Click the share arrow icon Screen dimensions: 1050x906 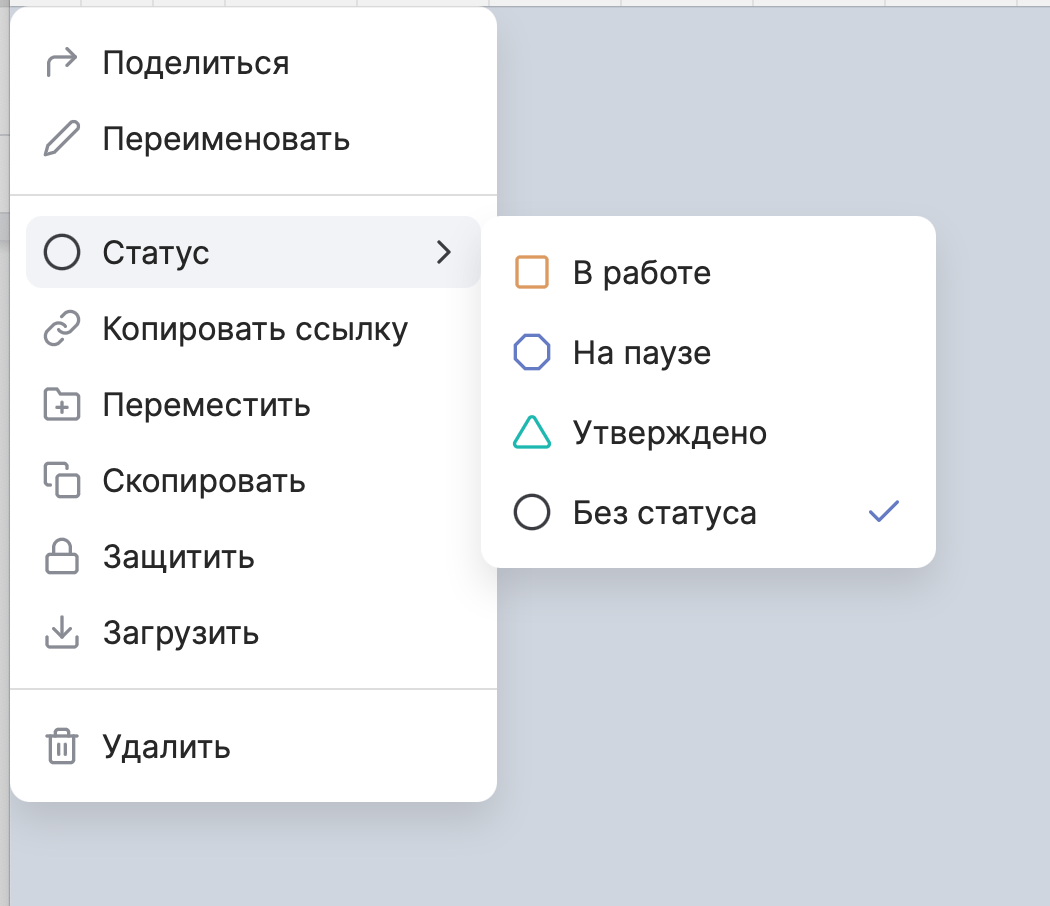[62, 63]
